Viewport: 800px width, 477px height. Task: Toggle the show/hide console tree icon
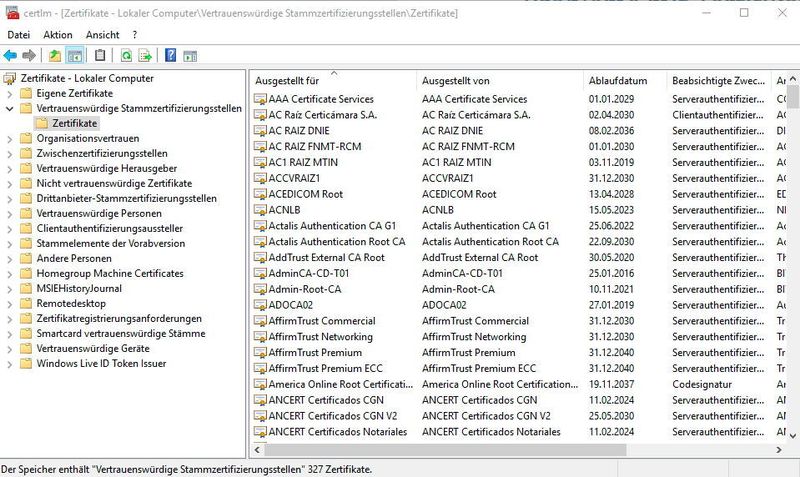[74, 56]
